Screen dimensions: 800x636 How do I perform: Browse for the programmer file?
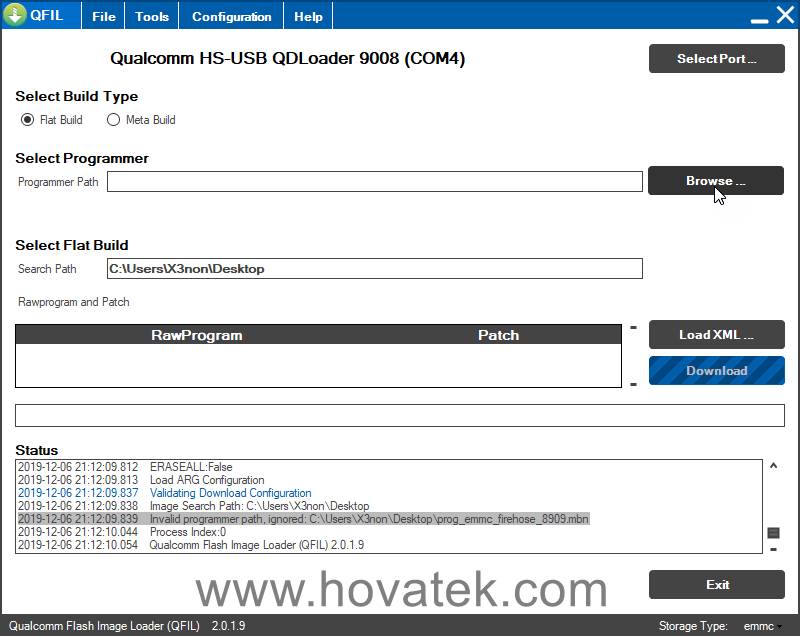[715, 181]
